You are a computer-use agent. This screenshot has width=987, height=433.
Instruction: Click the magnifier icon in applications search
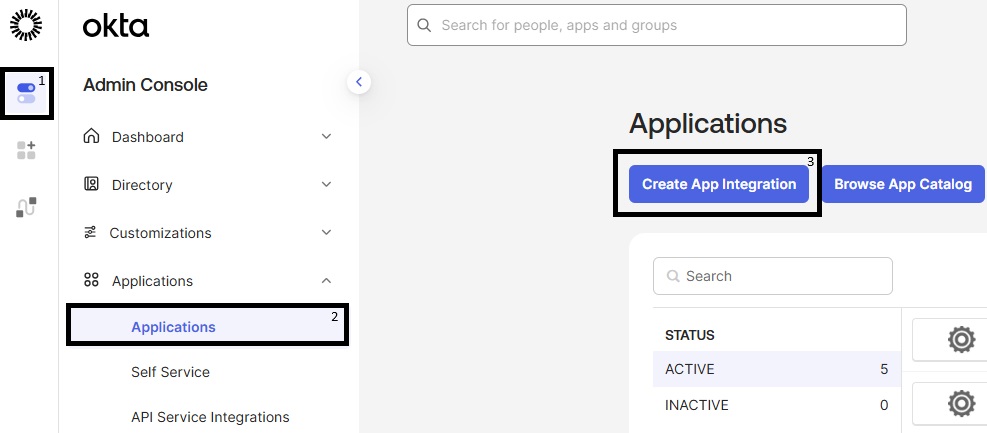672,276
